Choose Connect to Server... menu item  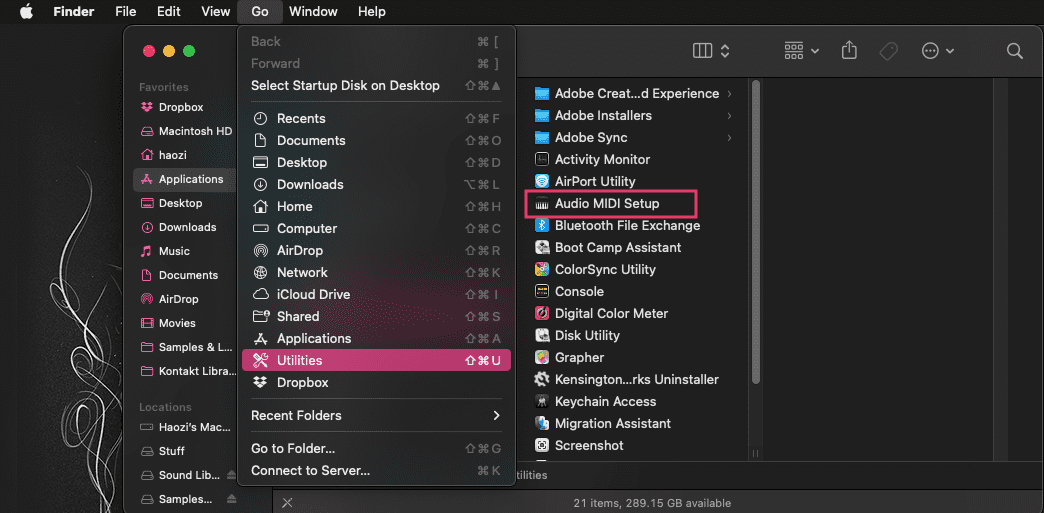pos(376,470)
